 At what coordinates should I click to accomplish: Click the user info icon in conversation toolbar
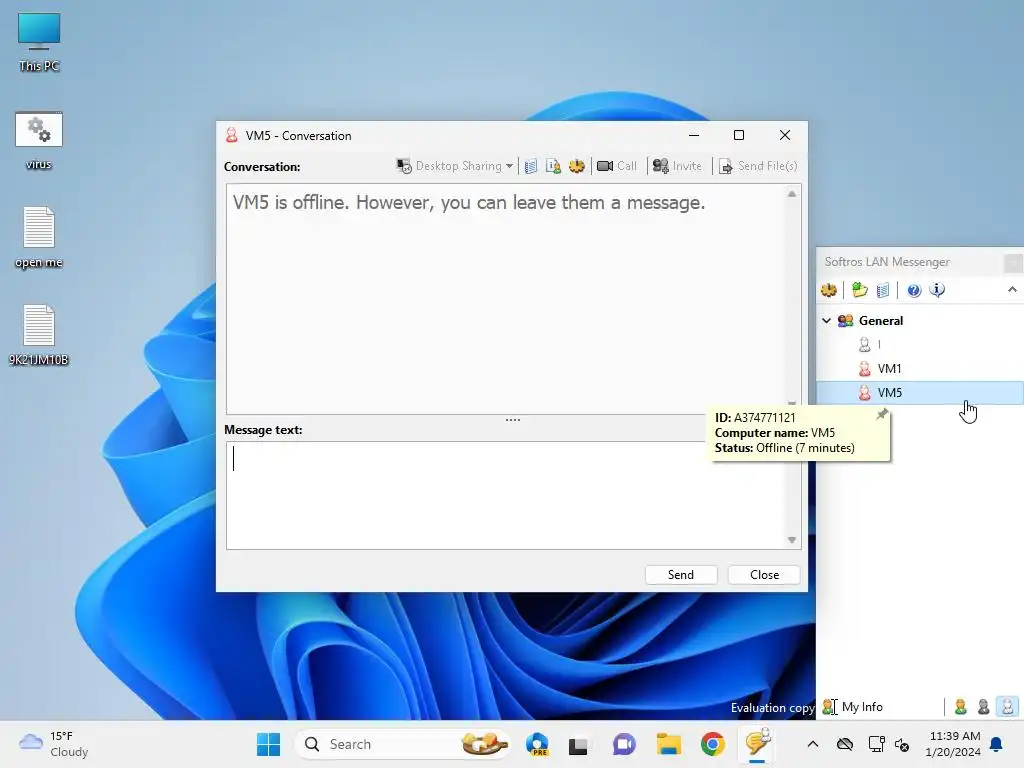[x=553, y=166]
